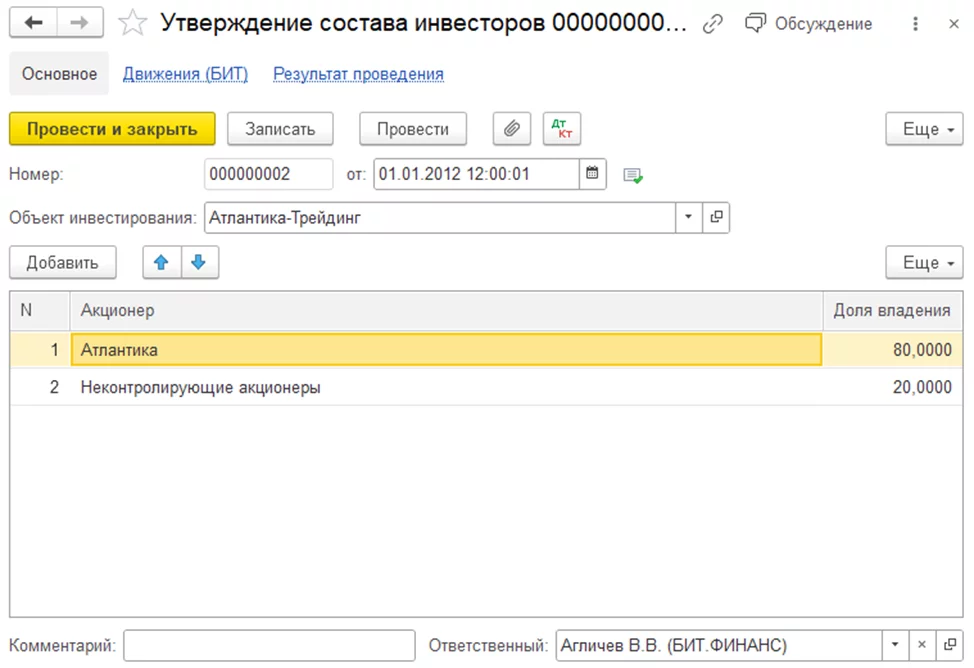Expand Объект инвестирования dropdown list

point(689,217)
